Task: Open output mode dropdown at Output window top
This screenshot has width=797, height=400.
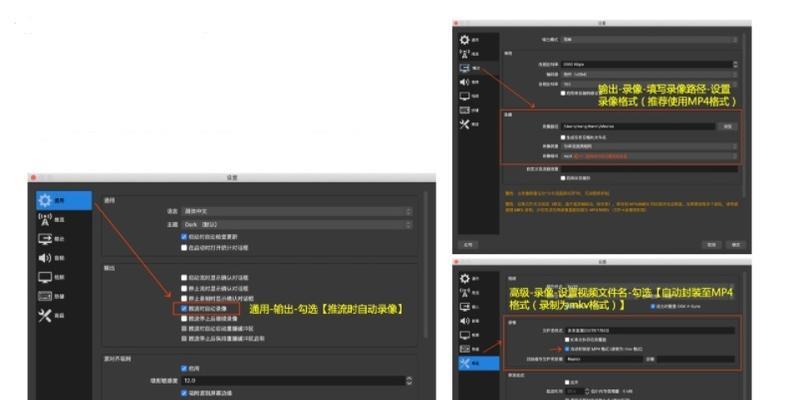Action: coord(649,39)
